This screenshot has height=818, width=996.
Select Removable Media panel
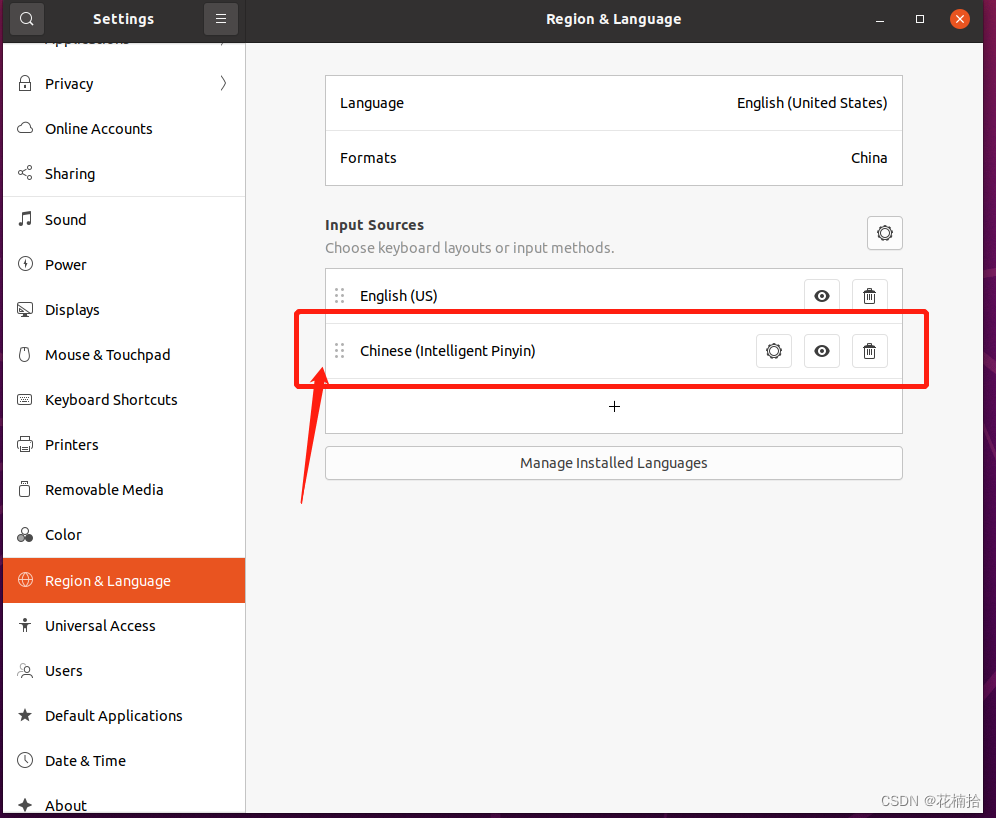coord(124,490)
